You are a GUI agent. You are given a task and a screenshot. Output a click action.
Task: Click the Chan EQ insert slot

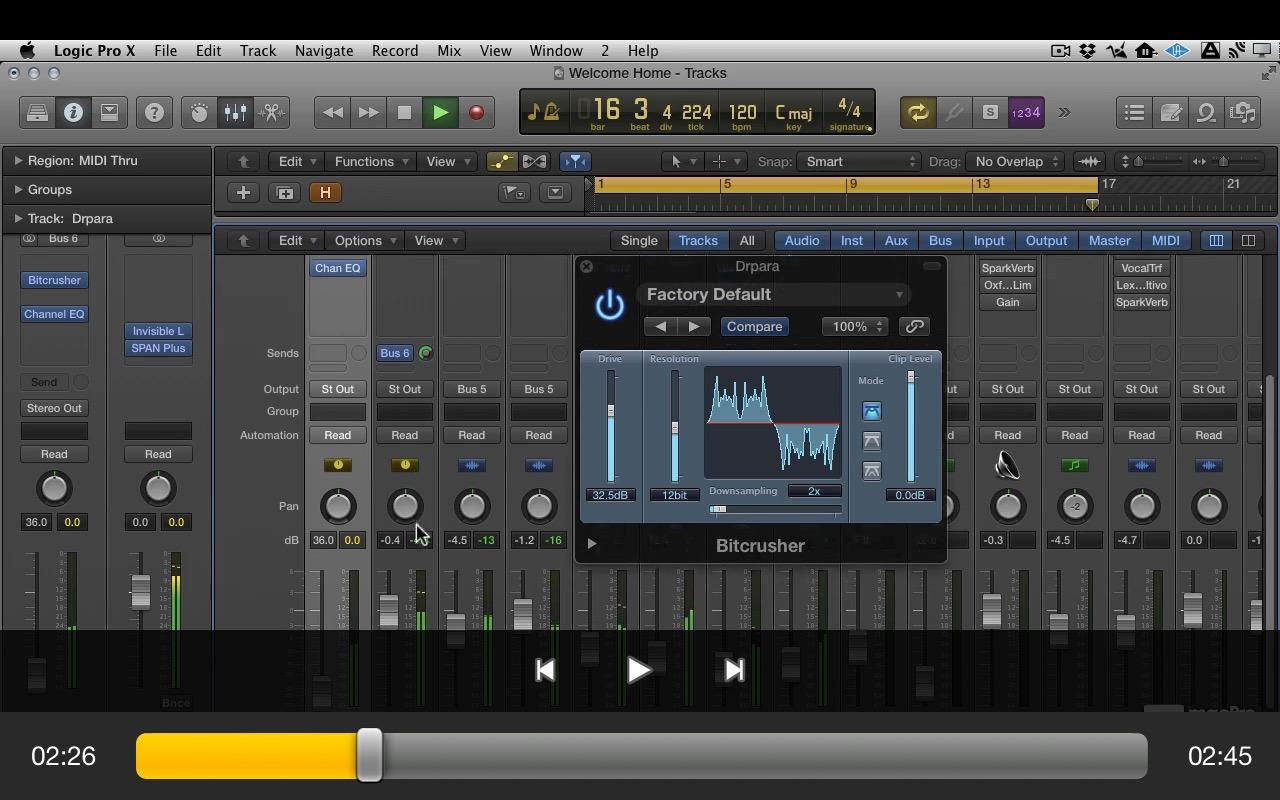[x=338, y=268]
